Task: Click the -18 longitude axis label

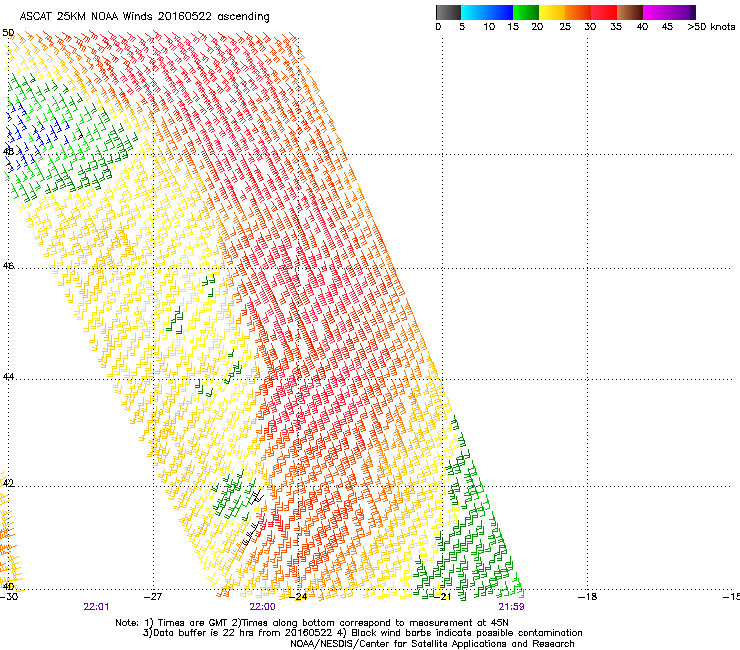Action: [587, 597]
